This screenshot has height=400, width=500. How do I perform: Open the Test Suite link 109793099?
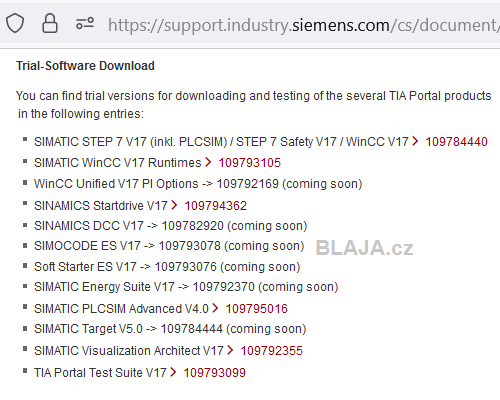(x=215, y=373)
